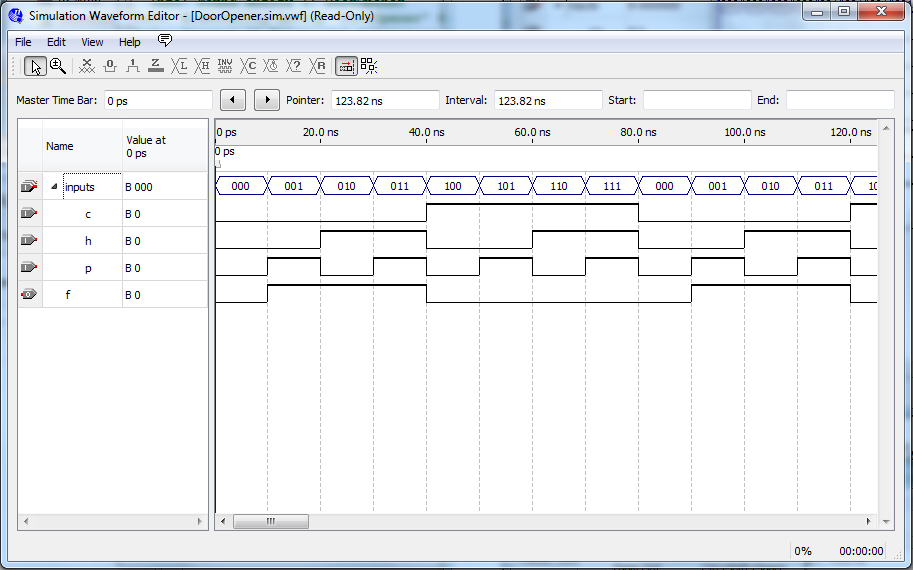Click the first 000 bus value segment
913x570 pixels.
point(240,186)
